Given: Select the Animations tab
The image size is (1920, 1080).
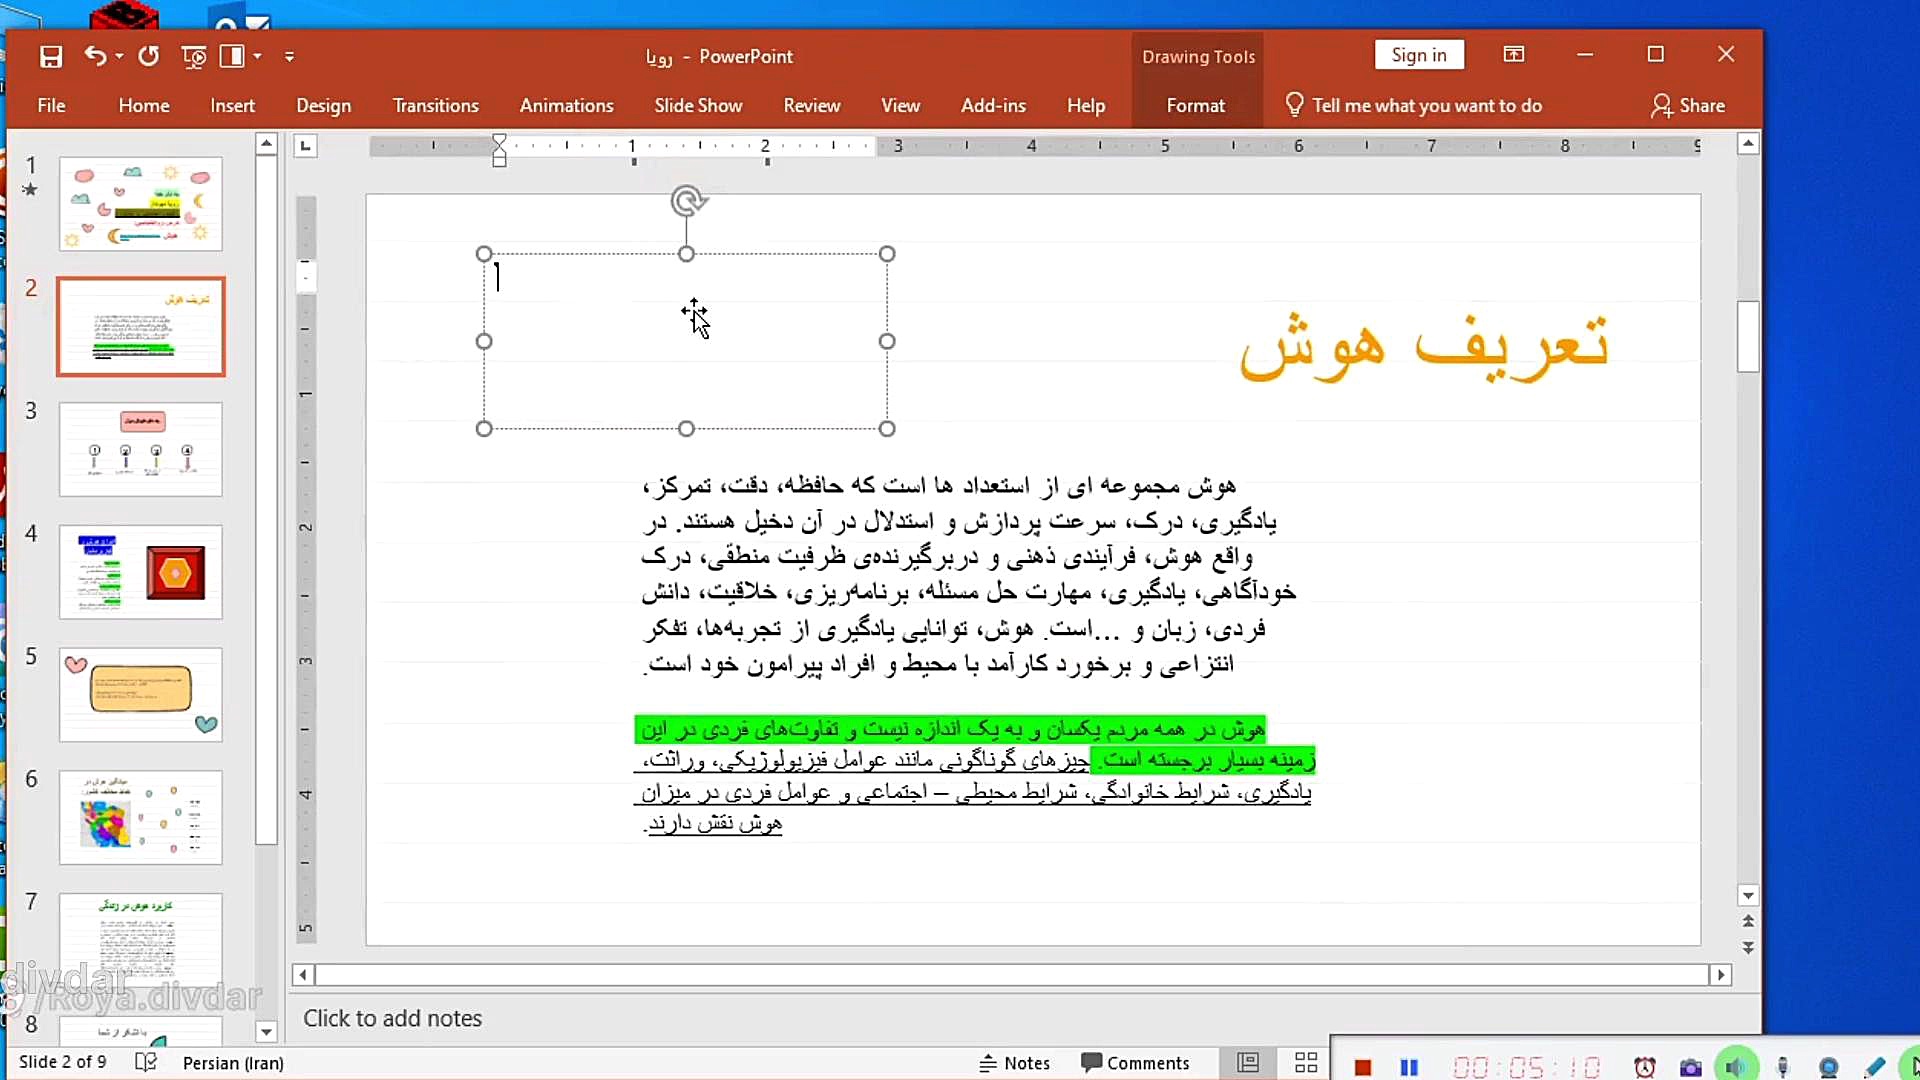Looking at the screenshot, I should coord(566,106).
